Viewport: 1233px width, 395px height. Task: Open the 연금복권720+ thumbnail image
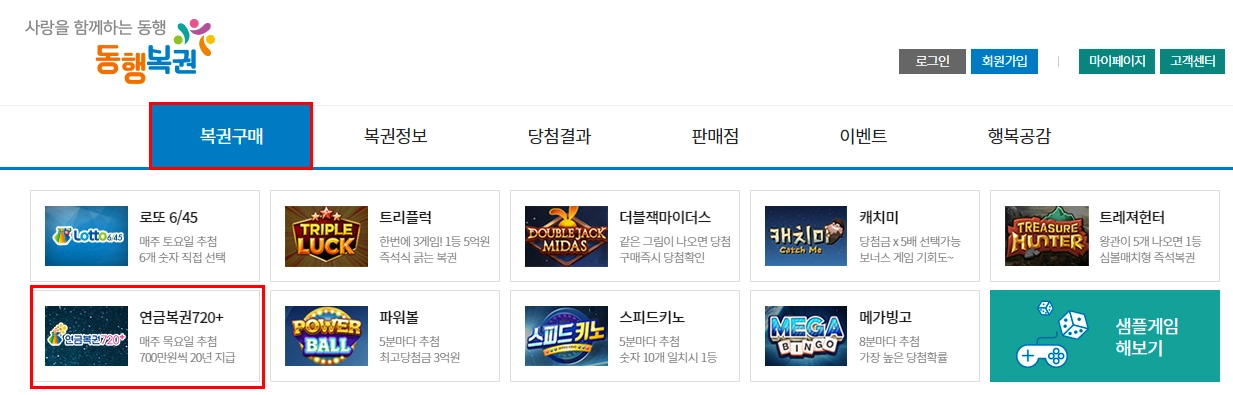point(86,336)
